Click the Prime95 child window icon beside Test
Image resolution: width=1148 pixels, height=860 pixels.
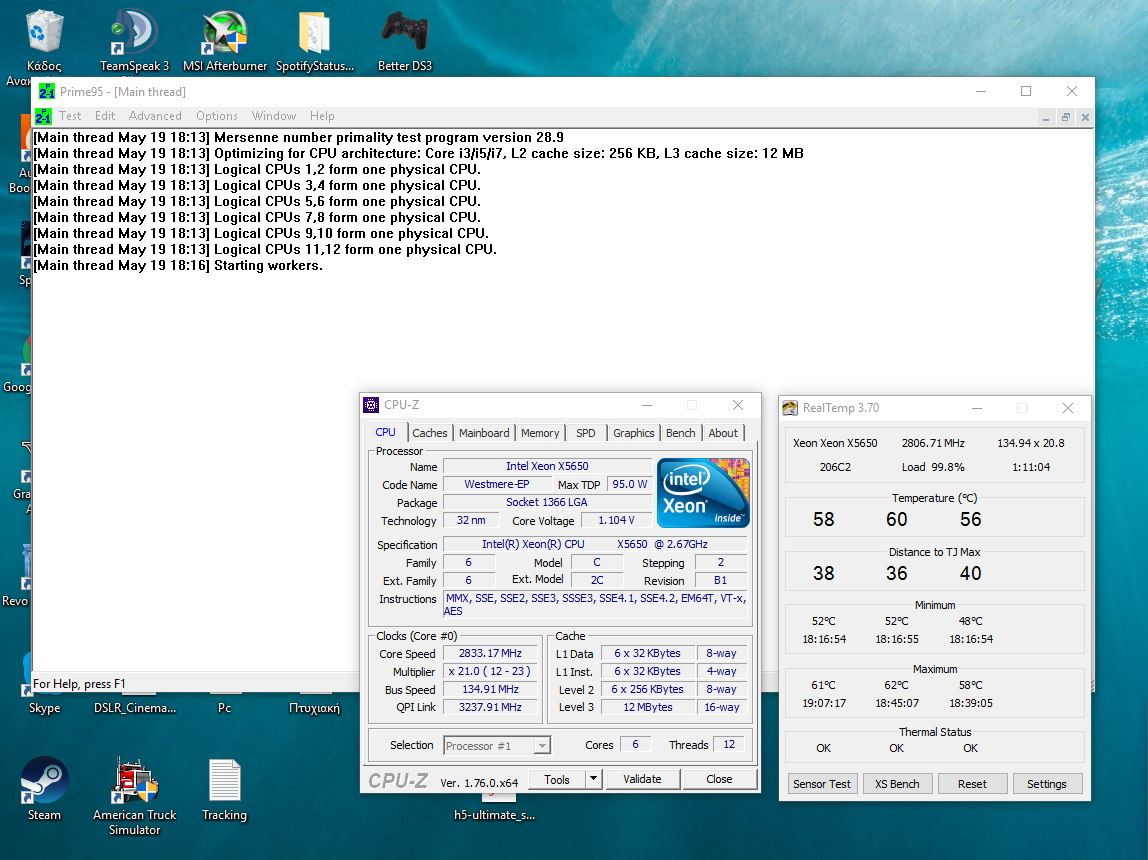click(43, 116)
